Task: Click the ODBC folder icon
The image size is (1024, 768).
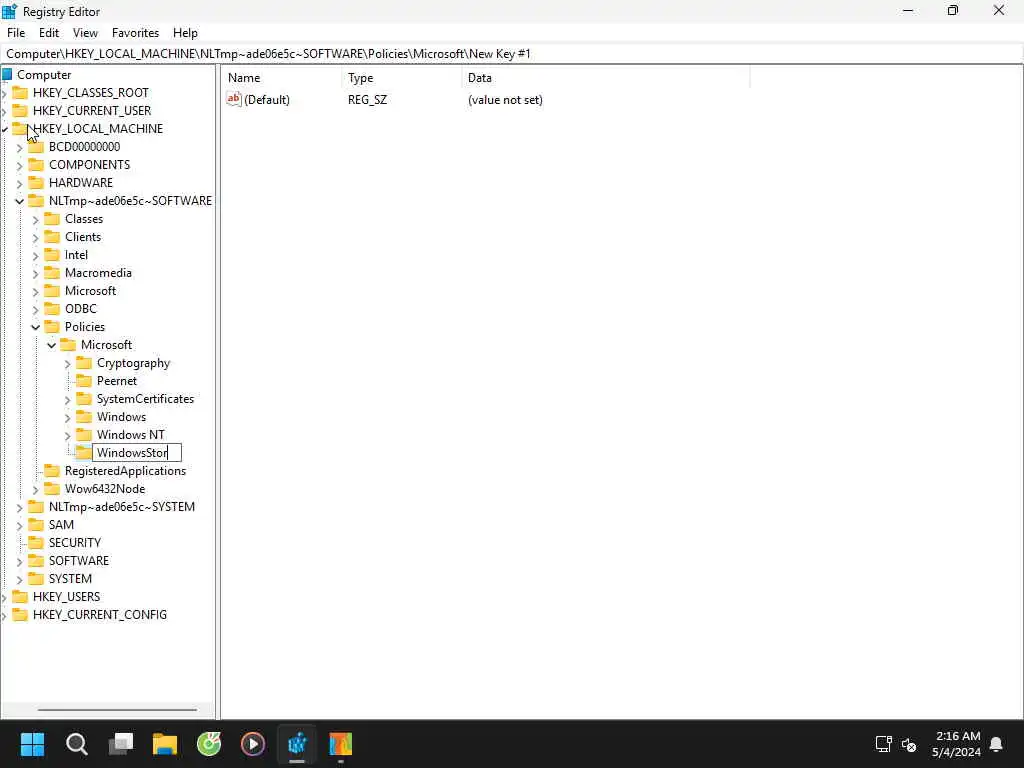Action: click(x=52, y=308)
